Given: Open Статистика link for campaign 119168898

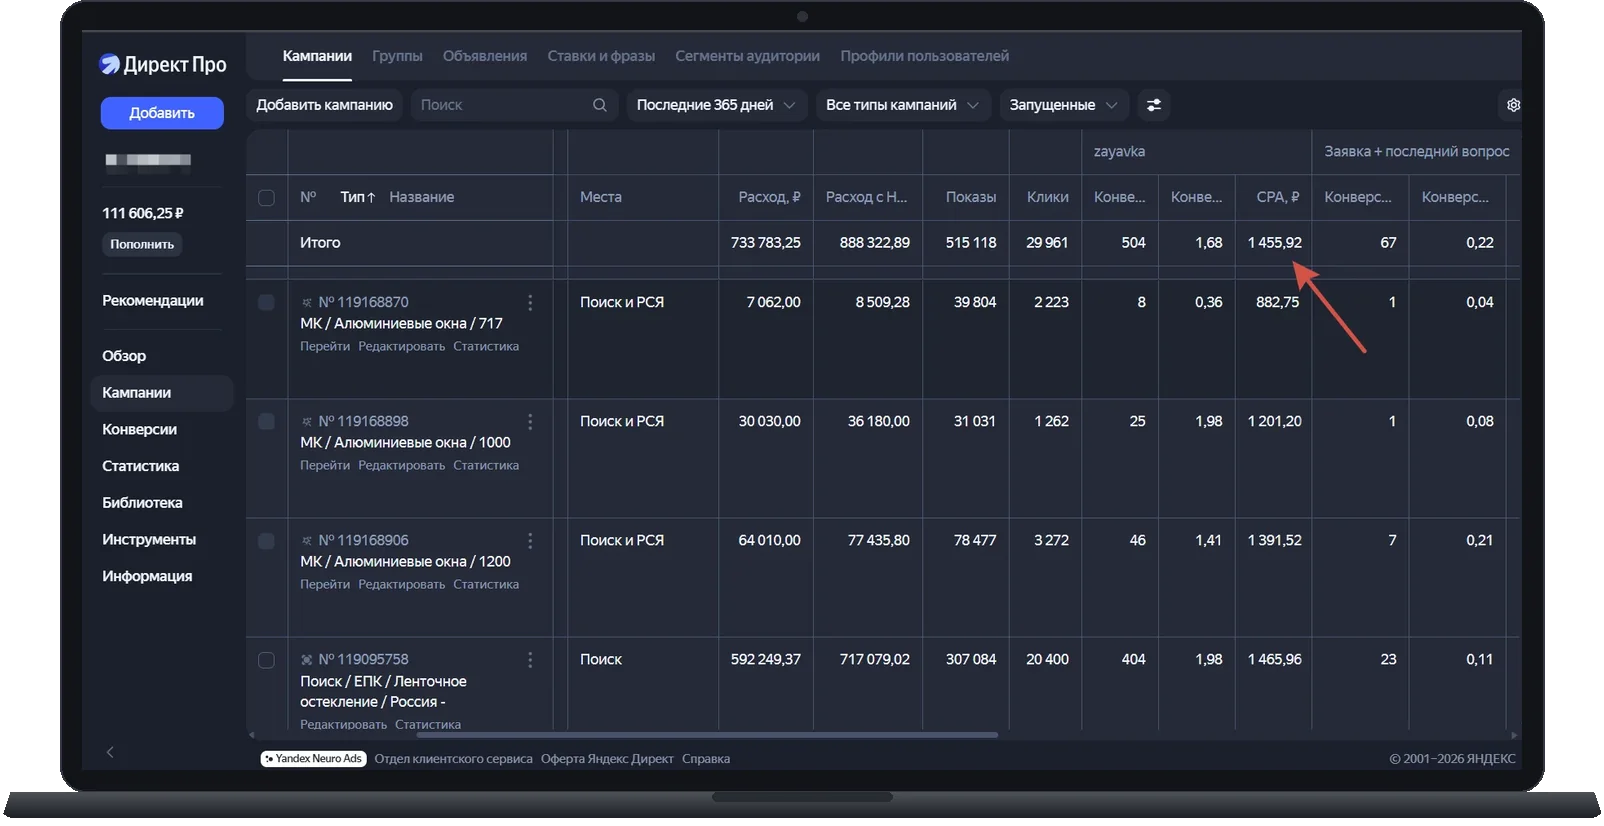Looking at the screenshot, I should pyautogui.click(x=486, y=465).
